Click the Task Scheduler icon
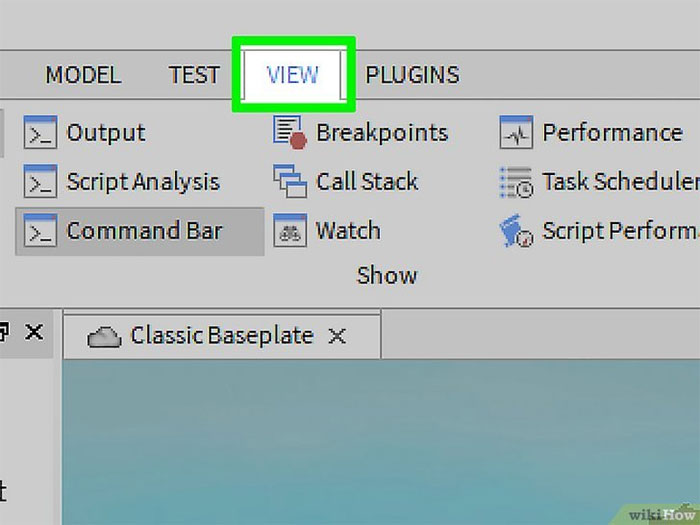Viewport: 700px width, 525px height. tap(516, 182)
